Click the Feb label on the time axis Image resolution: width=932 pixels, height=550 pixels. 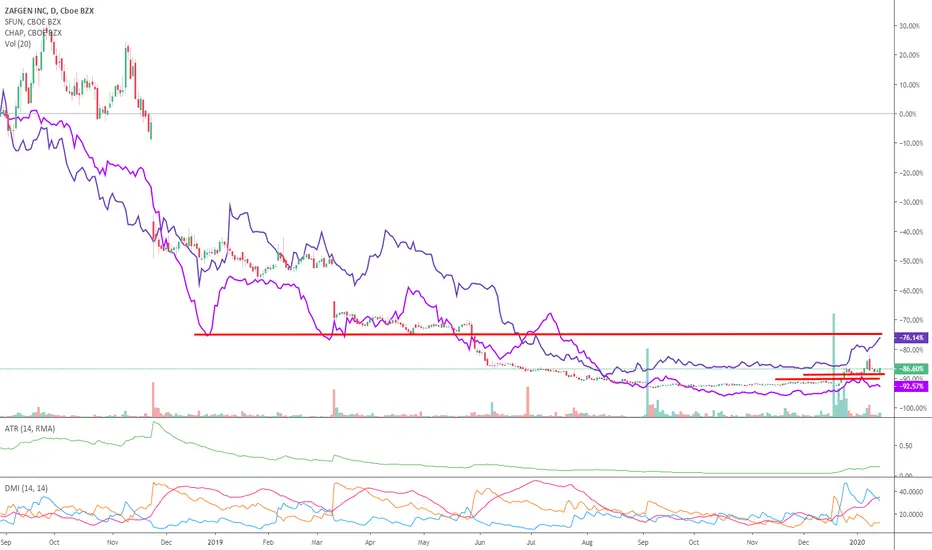268,542
